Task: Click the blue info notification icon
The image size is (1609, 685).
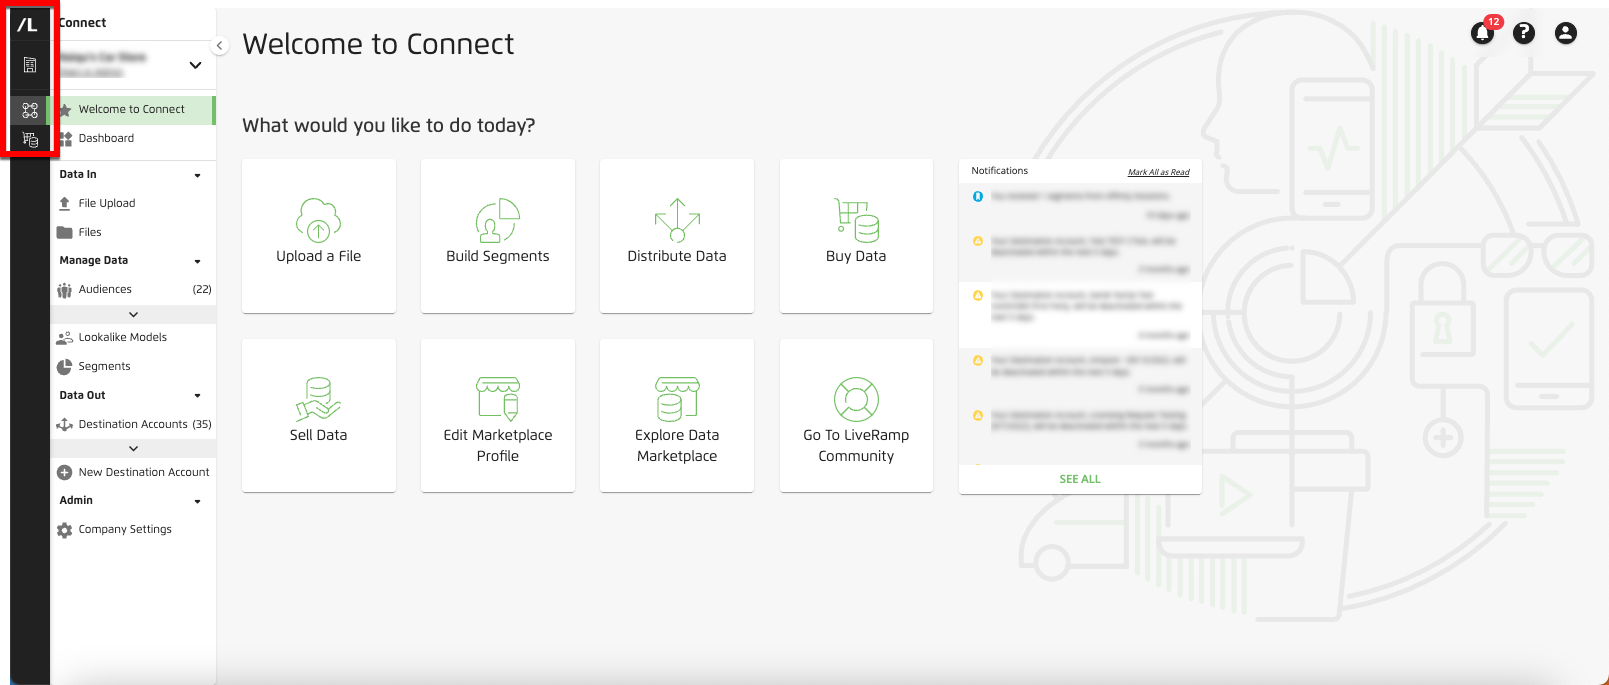Action: 978,196
